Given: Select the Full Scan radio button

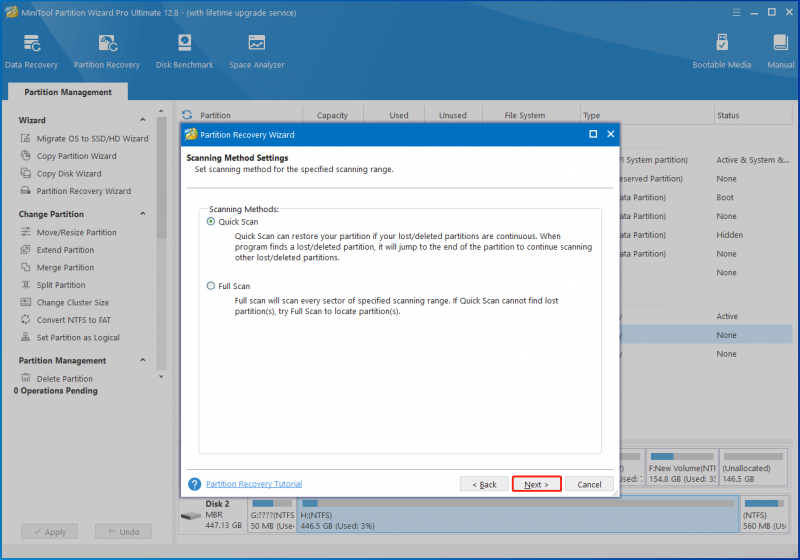Looking at the screenshot, I should tap(211, 286).
